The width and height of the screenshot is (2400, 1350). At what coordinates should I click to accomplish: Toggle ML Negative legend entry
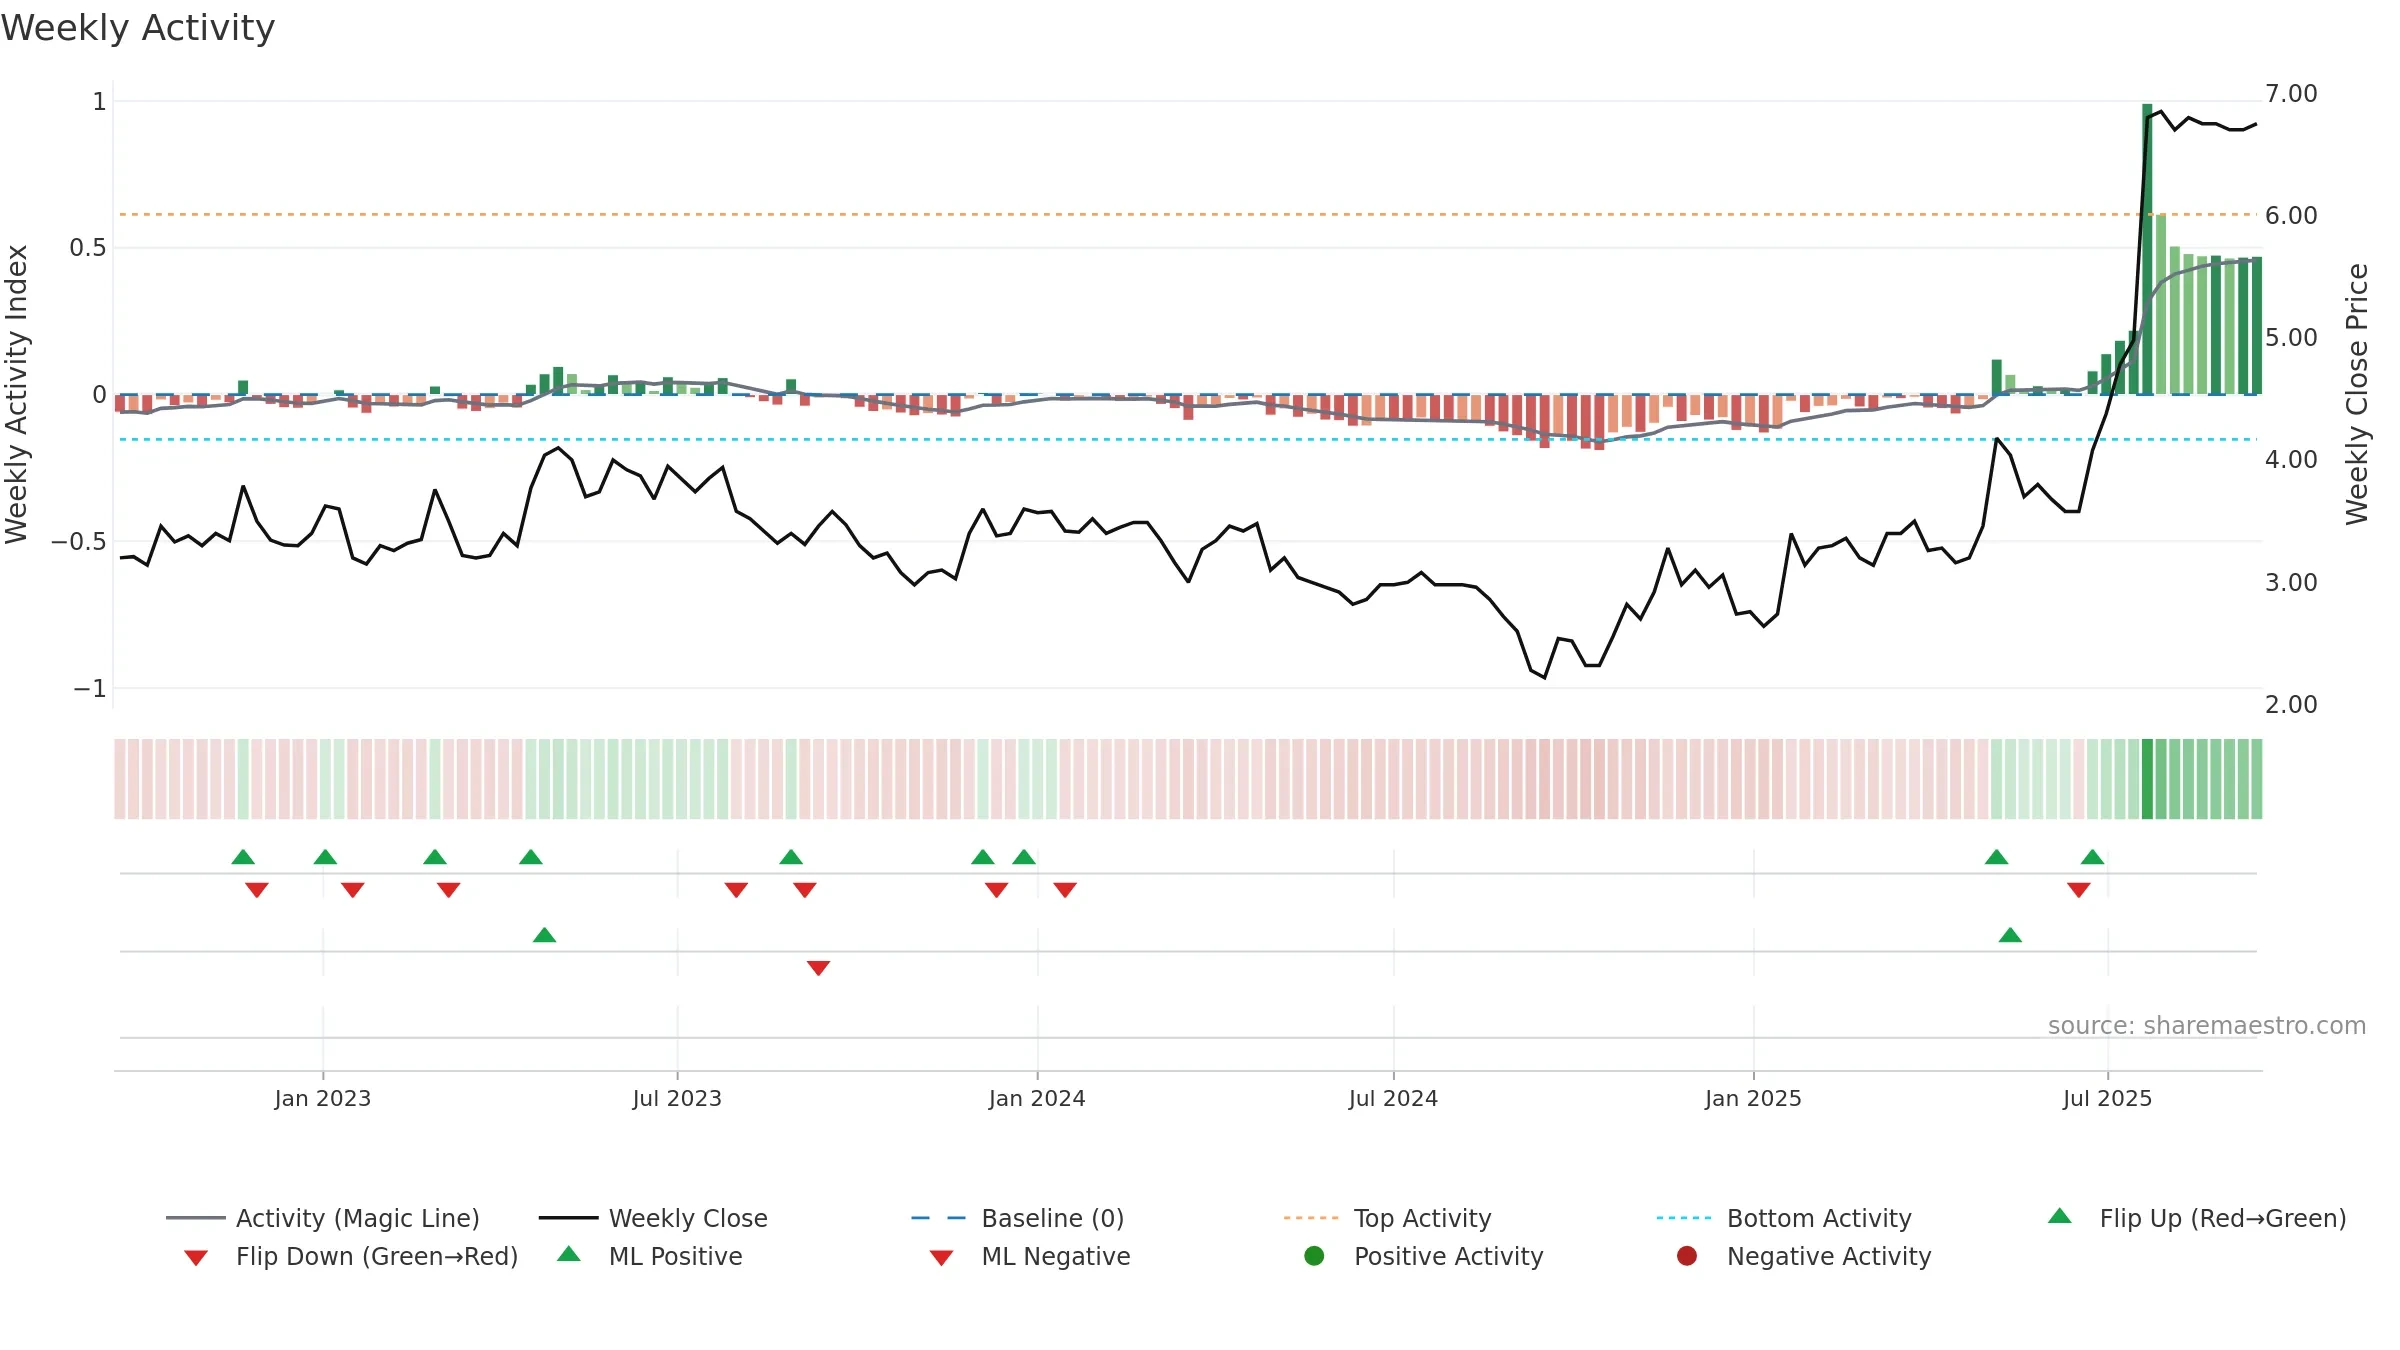(x=1030, y=1256)
